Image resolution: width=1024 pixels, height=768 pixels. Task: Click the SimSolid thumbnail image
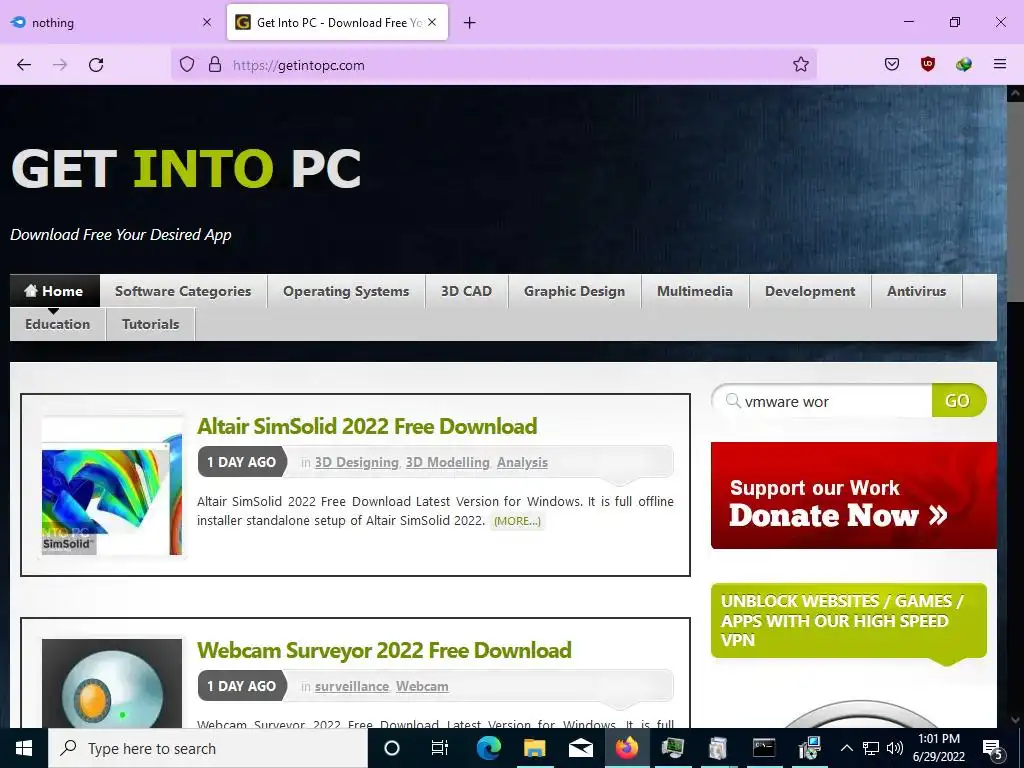(112, 487)
